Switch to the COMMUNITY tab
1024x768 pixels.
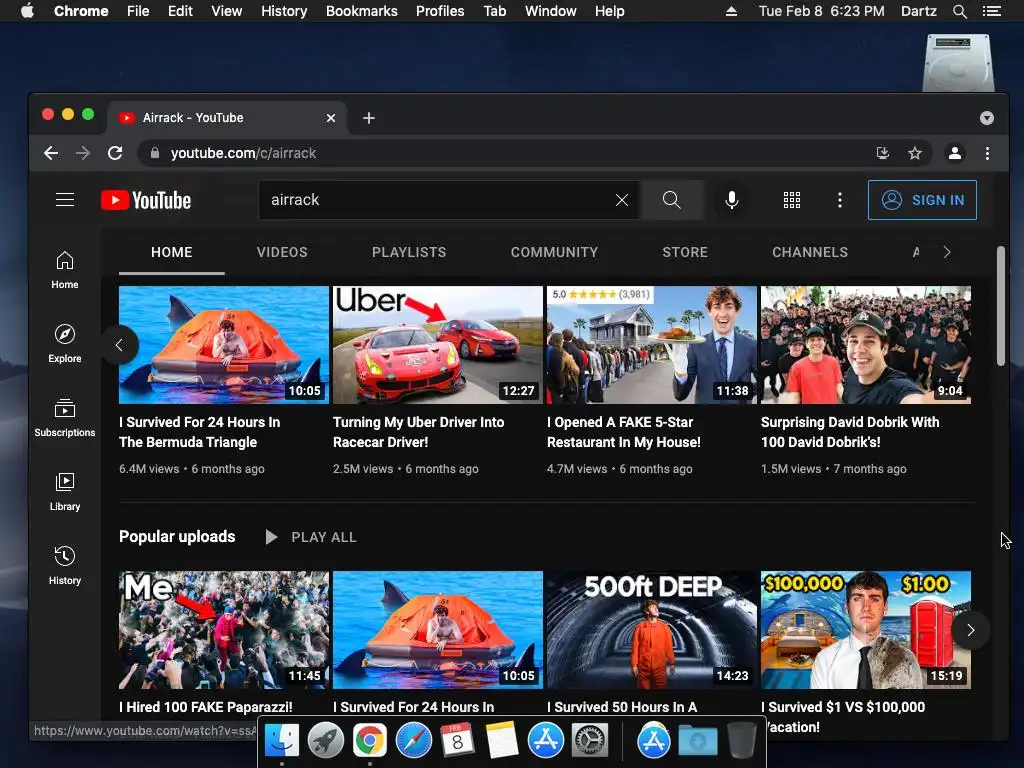[554, 252]
